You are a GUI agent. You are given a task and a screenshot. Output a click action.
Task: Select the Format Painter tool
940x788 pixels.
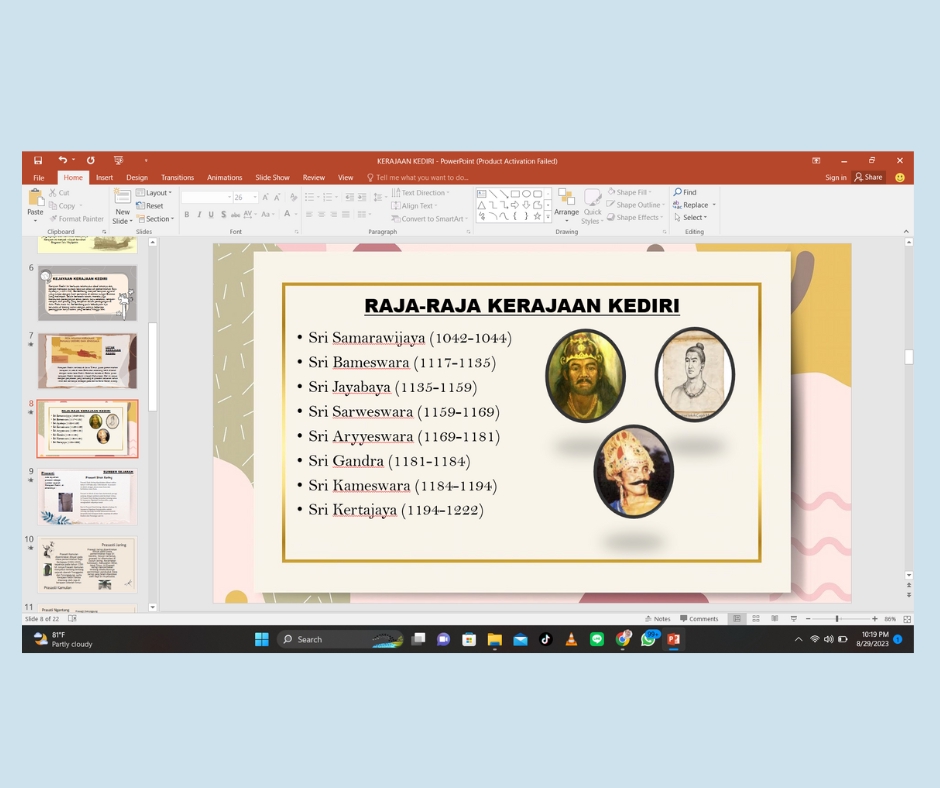coord(76,218)
